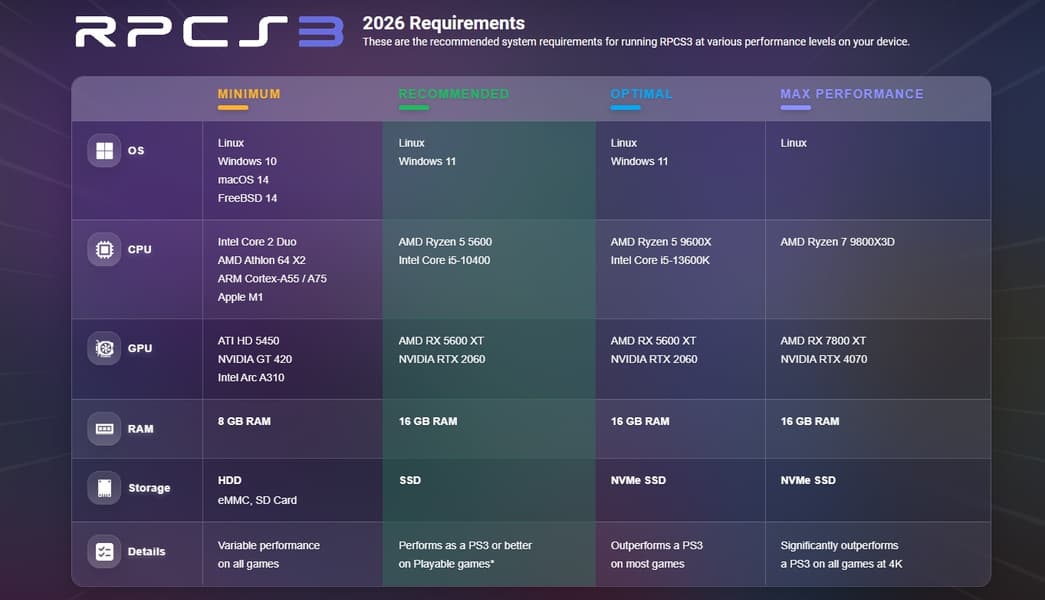
Task: Click the FreeBSD 14 entry
Action: (247, 198)
